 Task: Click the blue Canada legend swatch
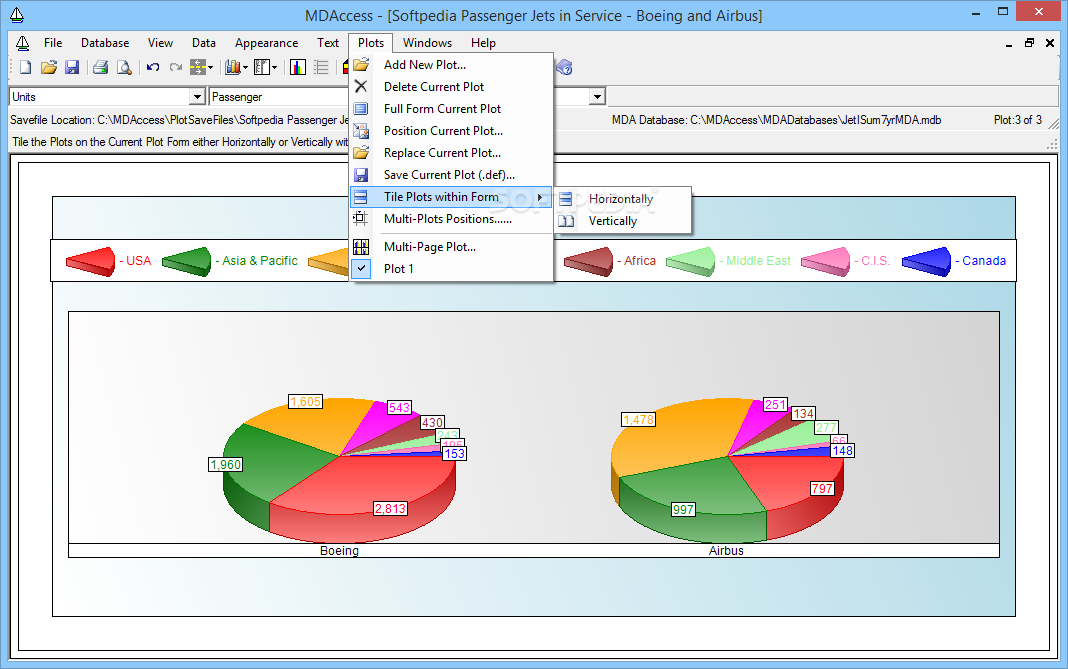tap(927, 262)
